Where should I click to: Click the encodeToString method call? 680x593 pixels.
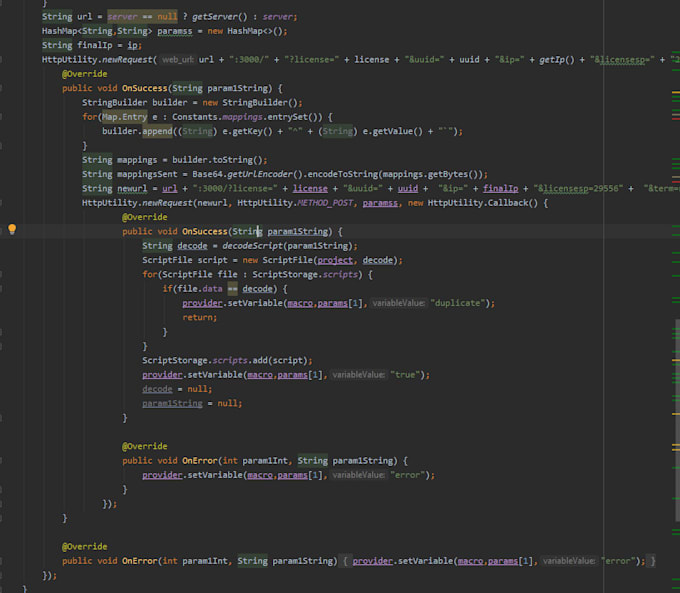[343, 174]
